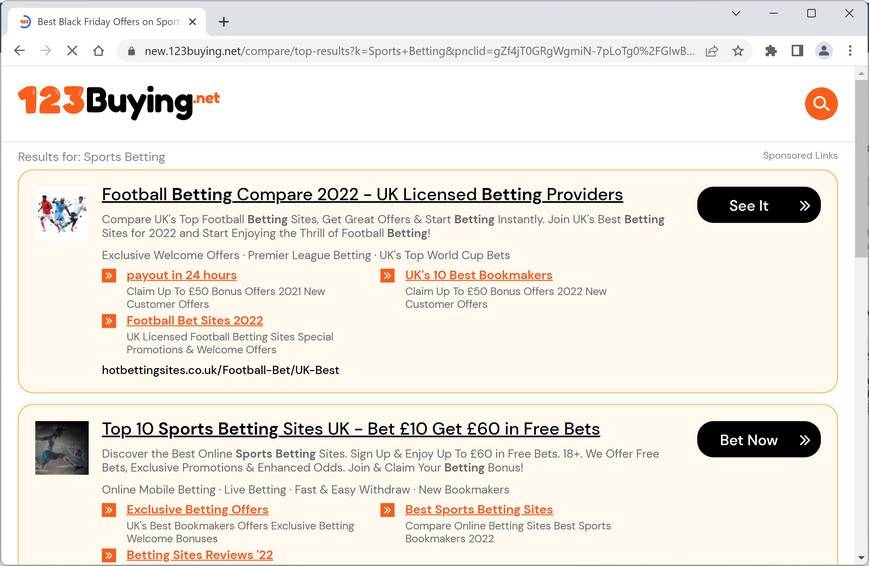Click arrow icon beside payout in 24 hours
Screen dimensions: 869x566
pos(109,276)
